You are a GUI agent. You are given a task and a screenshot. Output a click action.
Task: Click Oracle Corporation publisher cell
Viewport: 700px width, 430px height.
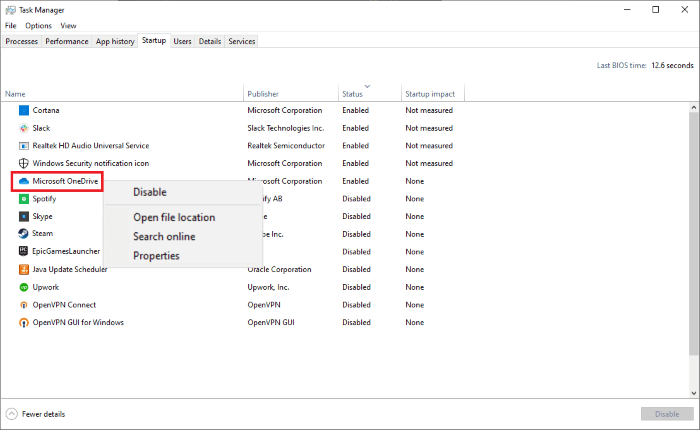click(x=279, y=269)
